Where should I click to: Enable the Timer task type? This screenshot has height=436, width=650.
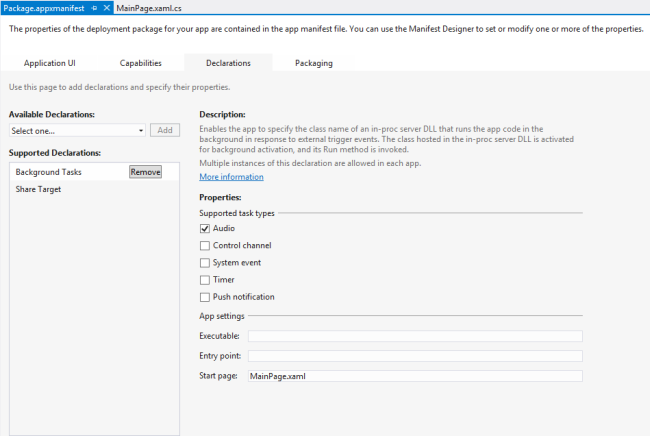coord(205,280)
